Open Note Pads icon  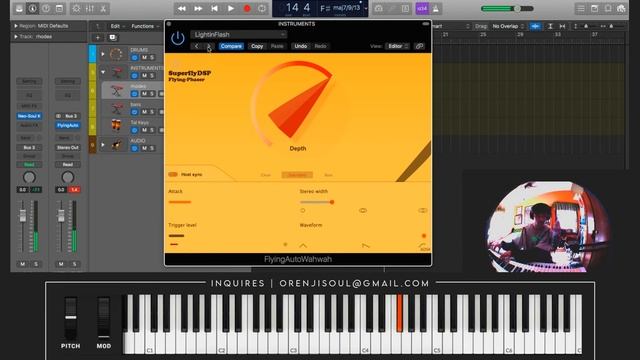594,9
